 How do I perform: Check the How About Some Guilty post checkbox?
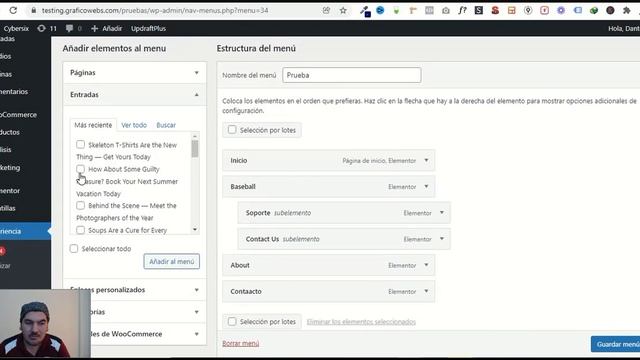80,169
